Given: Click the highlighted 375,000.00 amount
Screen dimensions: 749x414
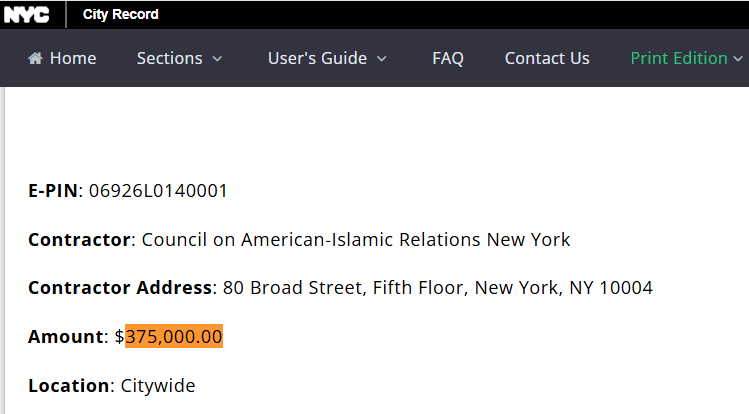Looking at the screenshot, I should 174,337.
